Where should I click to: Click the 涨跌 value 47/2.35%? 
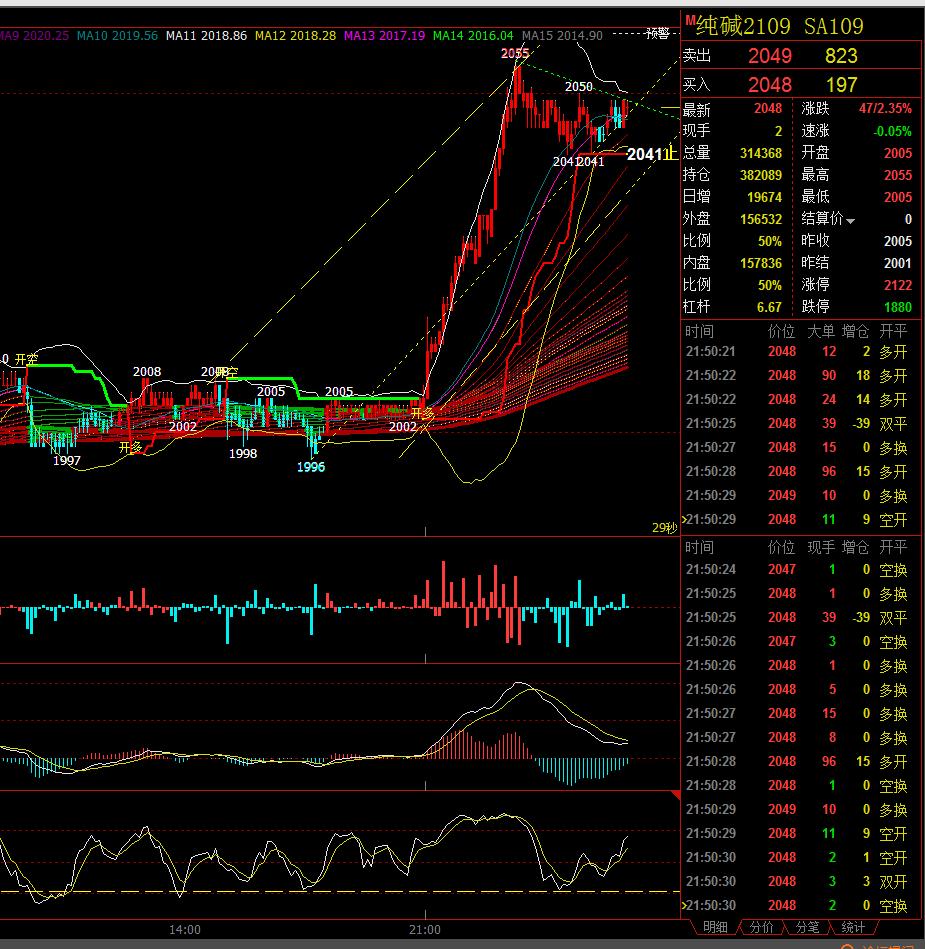click(885, 108)
